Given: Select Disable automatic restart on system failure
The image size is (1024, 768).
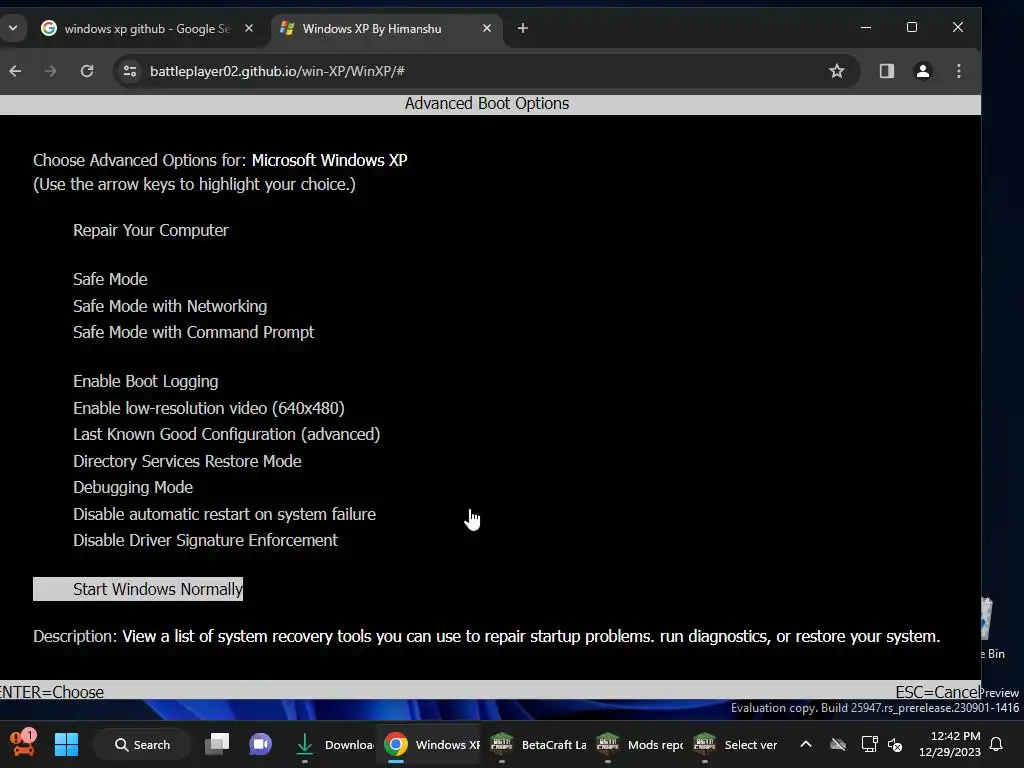Looking at the screenshot, I should click(x=225, y=514).
